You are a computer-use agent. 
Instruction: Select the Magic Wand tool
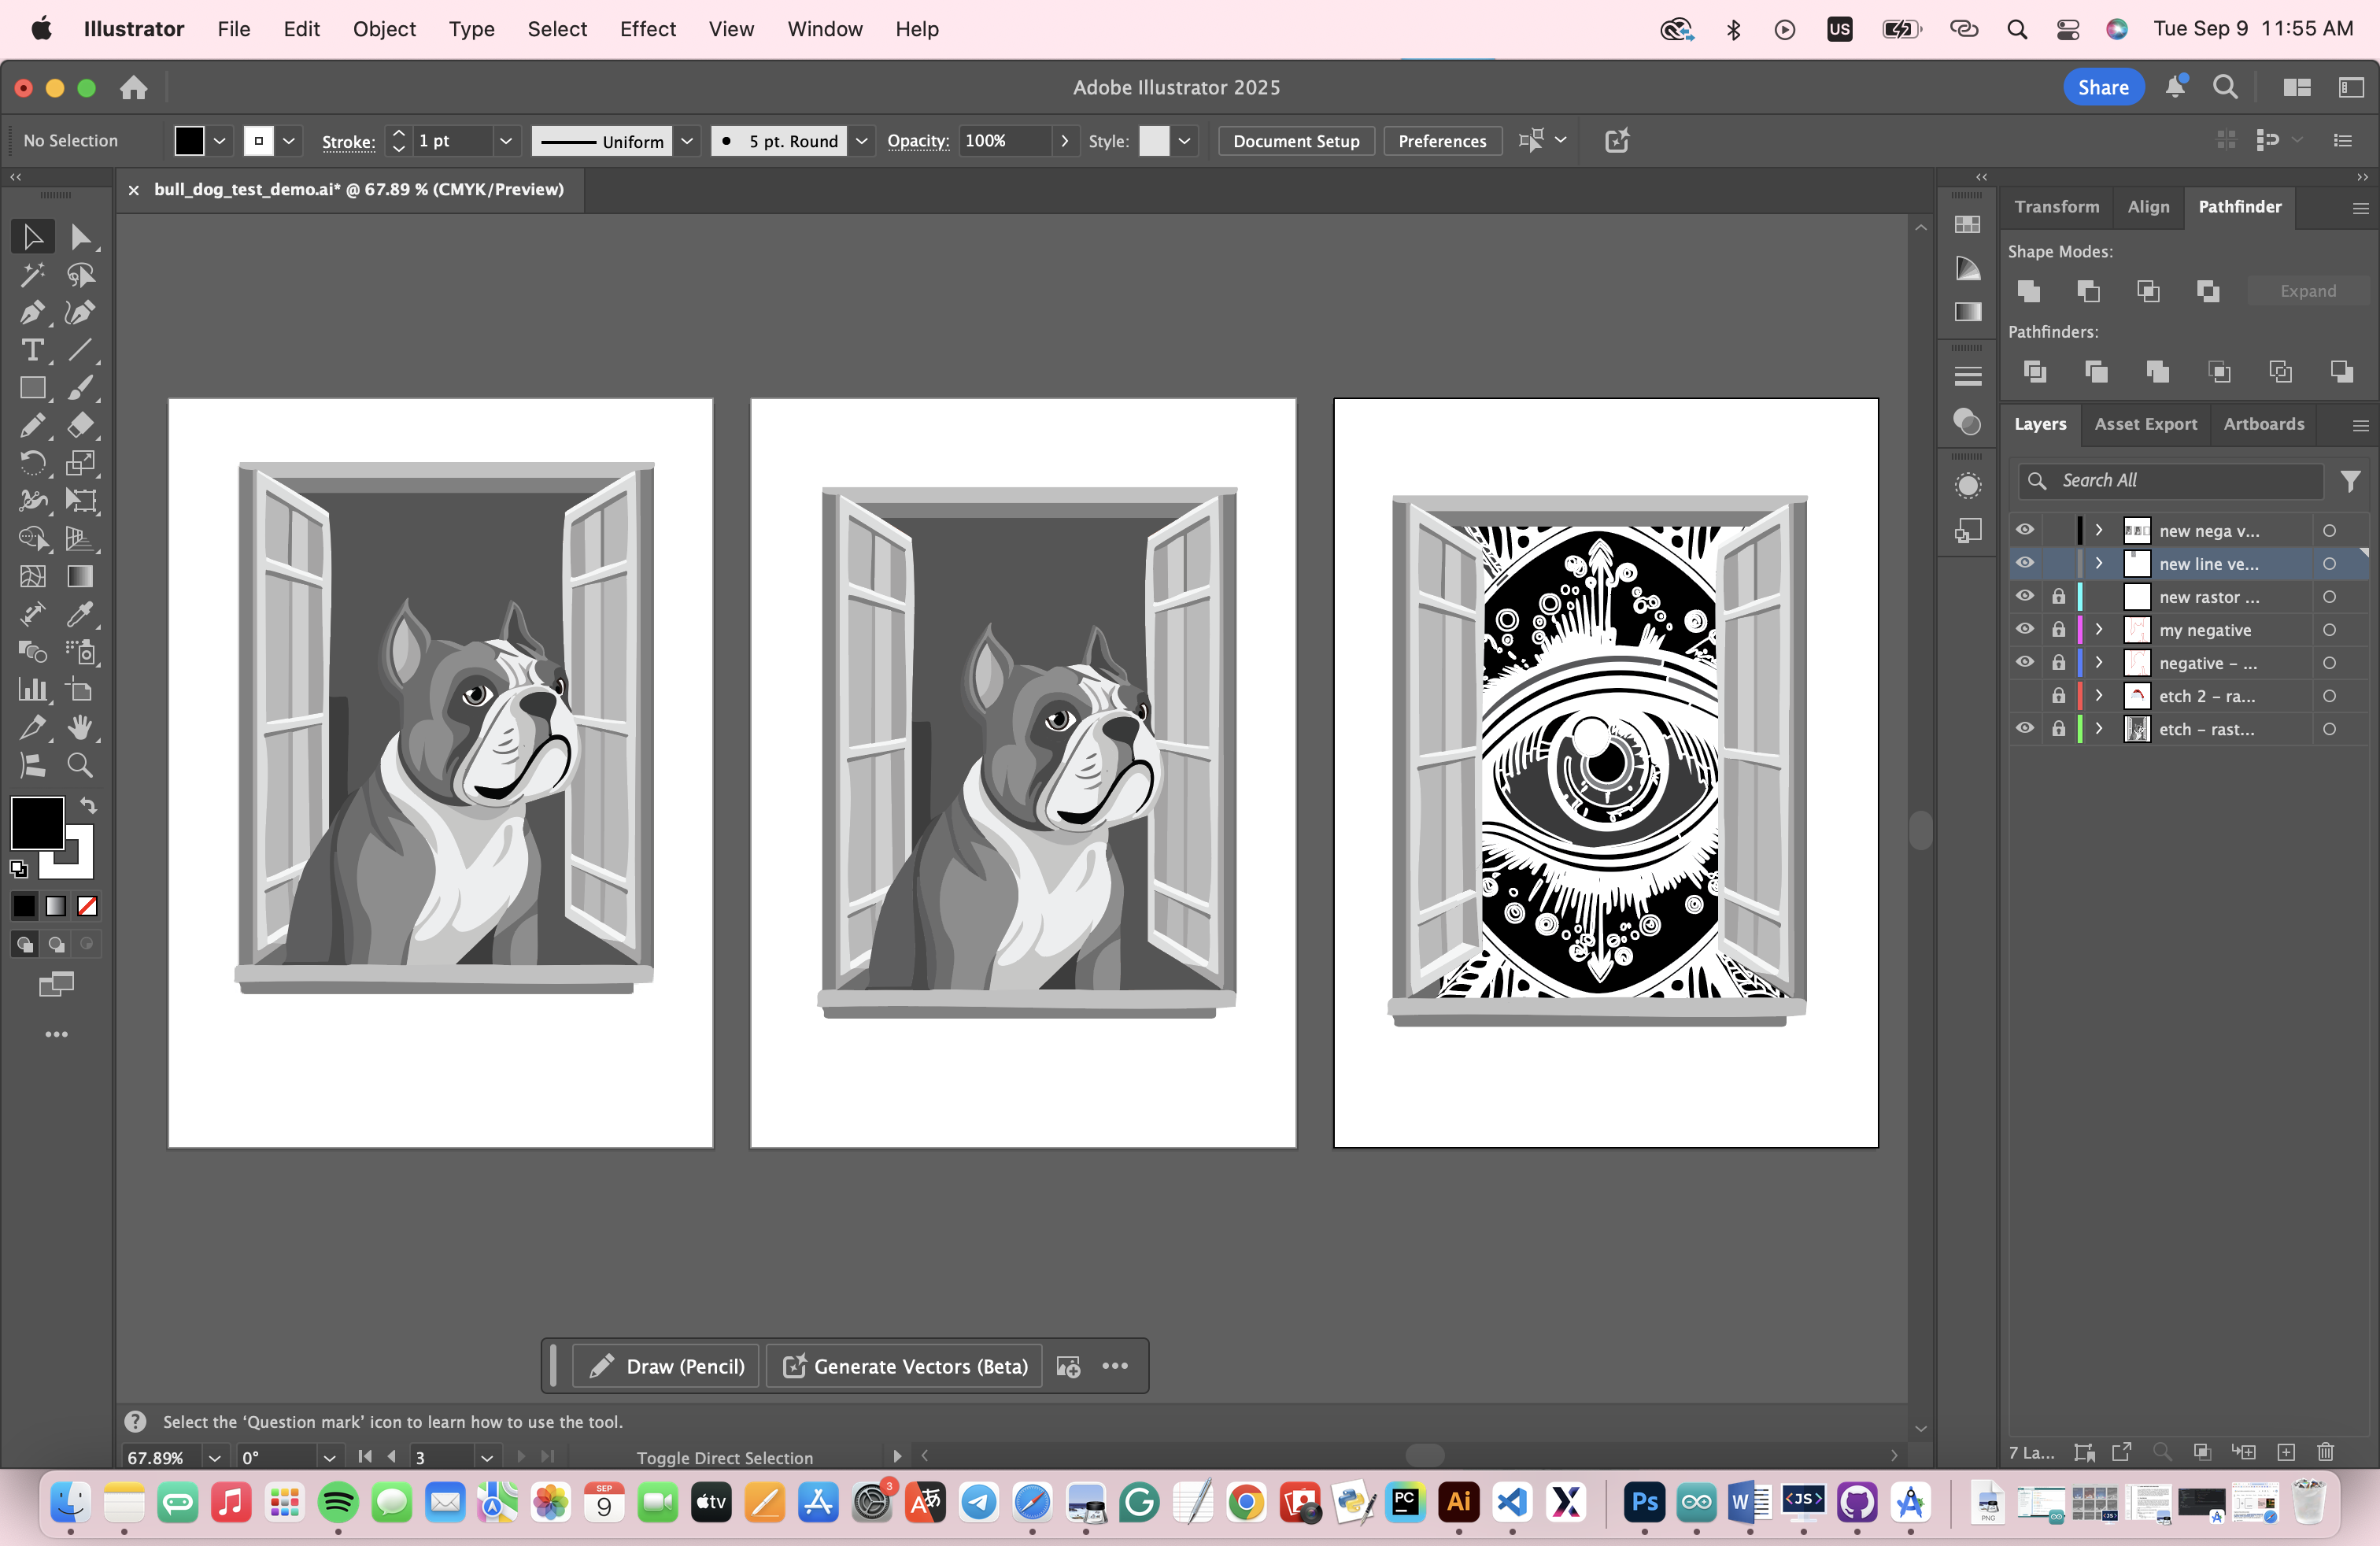click(x=31, y=275)
